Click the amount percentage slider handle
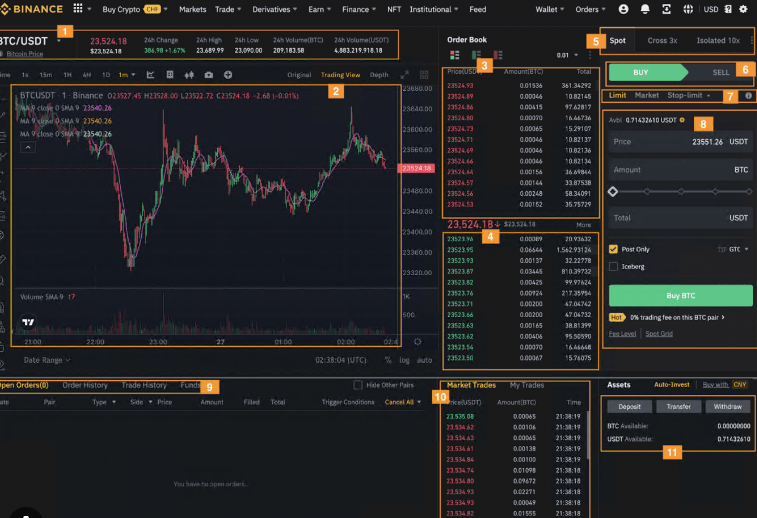The width and height of the screenshot is (757, 518). [x=613, y=192]
